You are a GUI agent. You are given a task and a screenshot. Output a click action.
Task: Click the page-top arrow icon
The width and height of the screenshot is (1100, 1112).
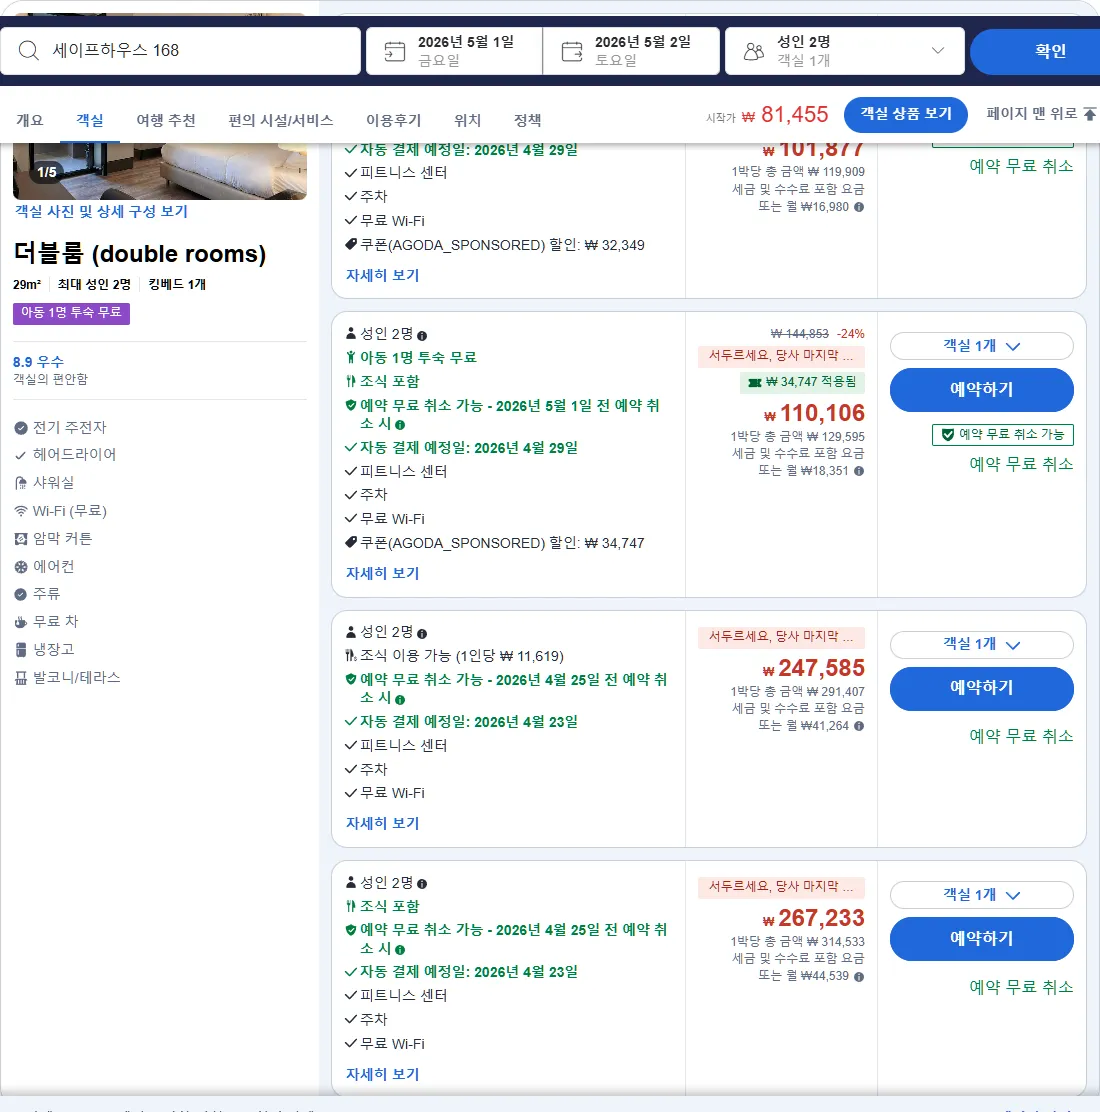pyautogui.click(x=1090, y=114)
